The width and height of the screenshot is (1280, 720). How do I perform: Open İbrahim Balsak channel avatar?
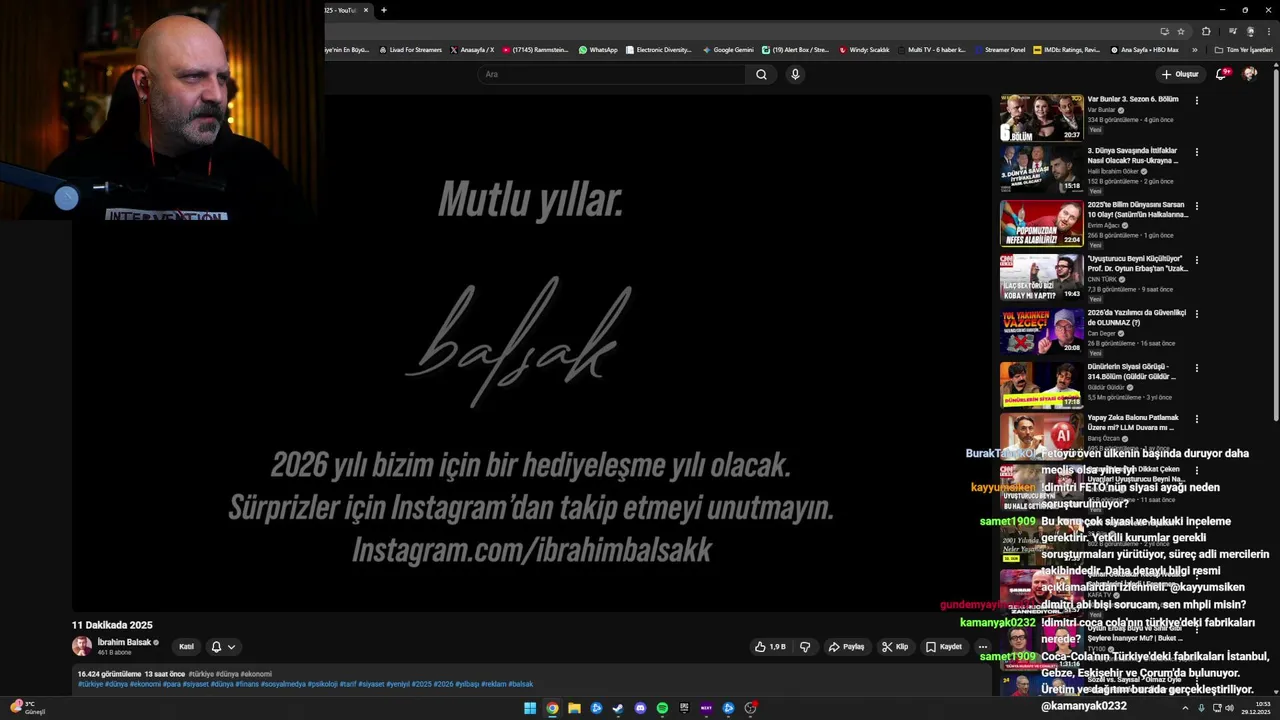pos(82,646)
